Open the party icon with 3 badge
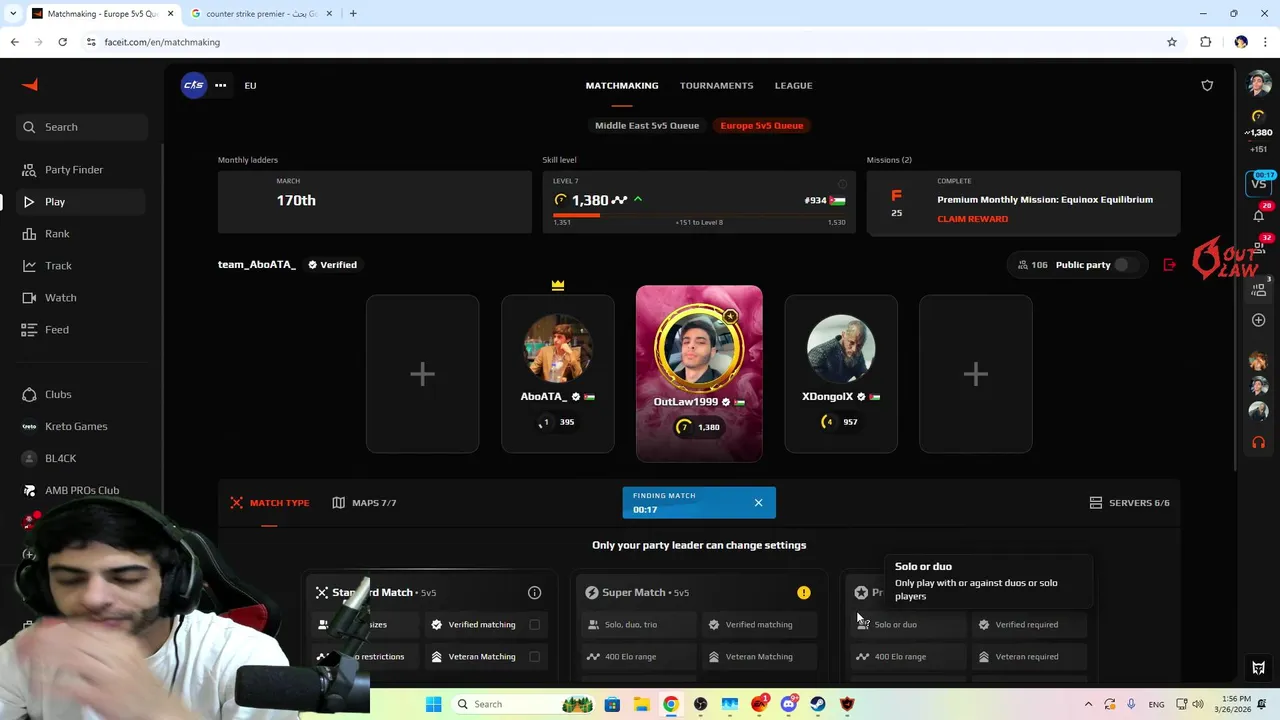This screenshot has height=720, width=1280. pyautogui.click(x=1258, y=290)
